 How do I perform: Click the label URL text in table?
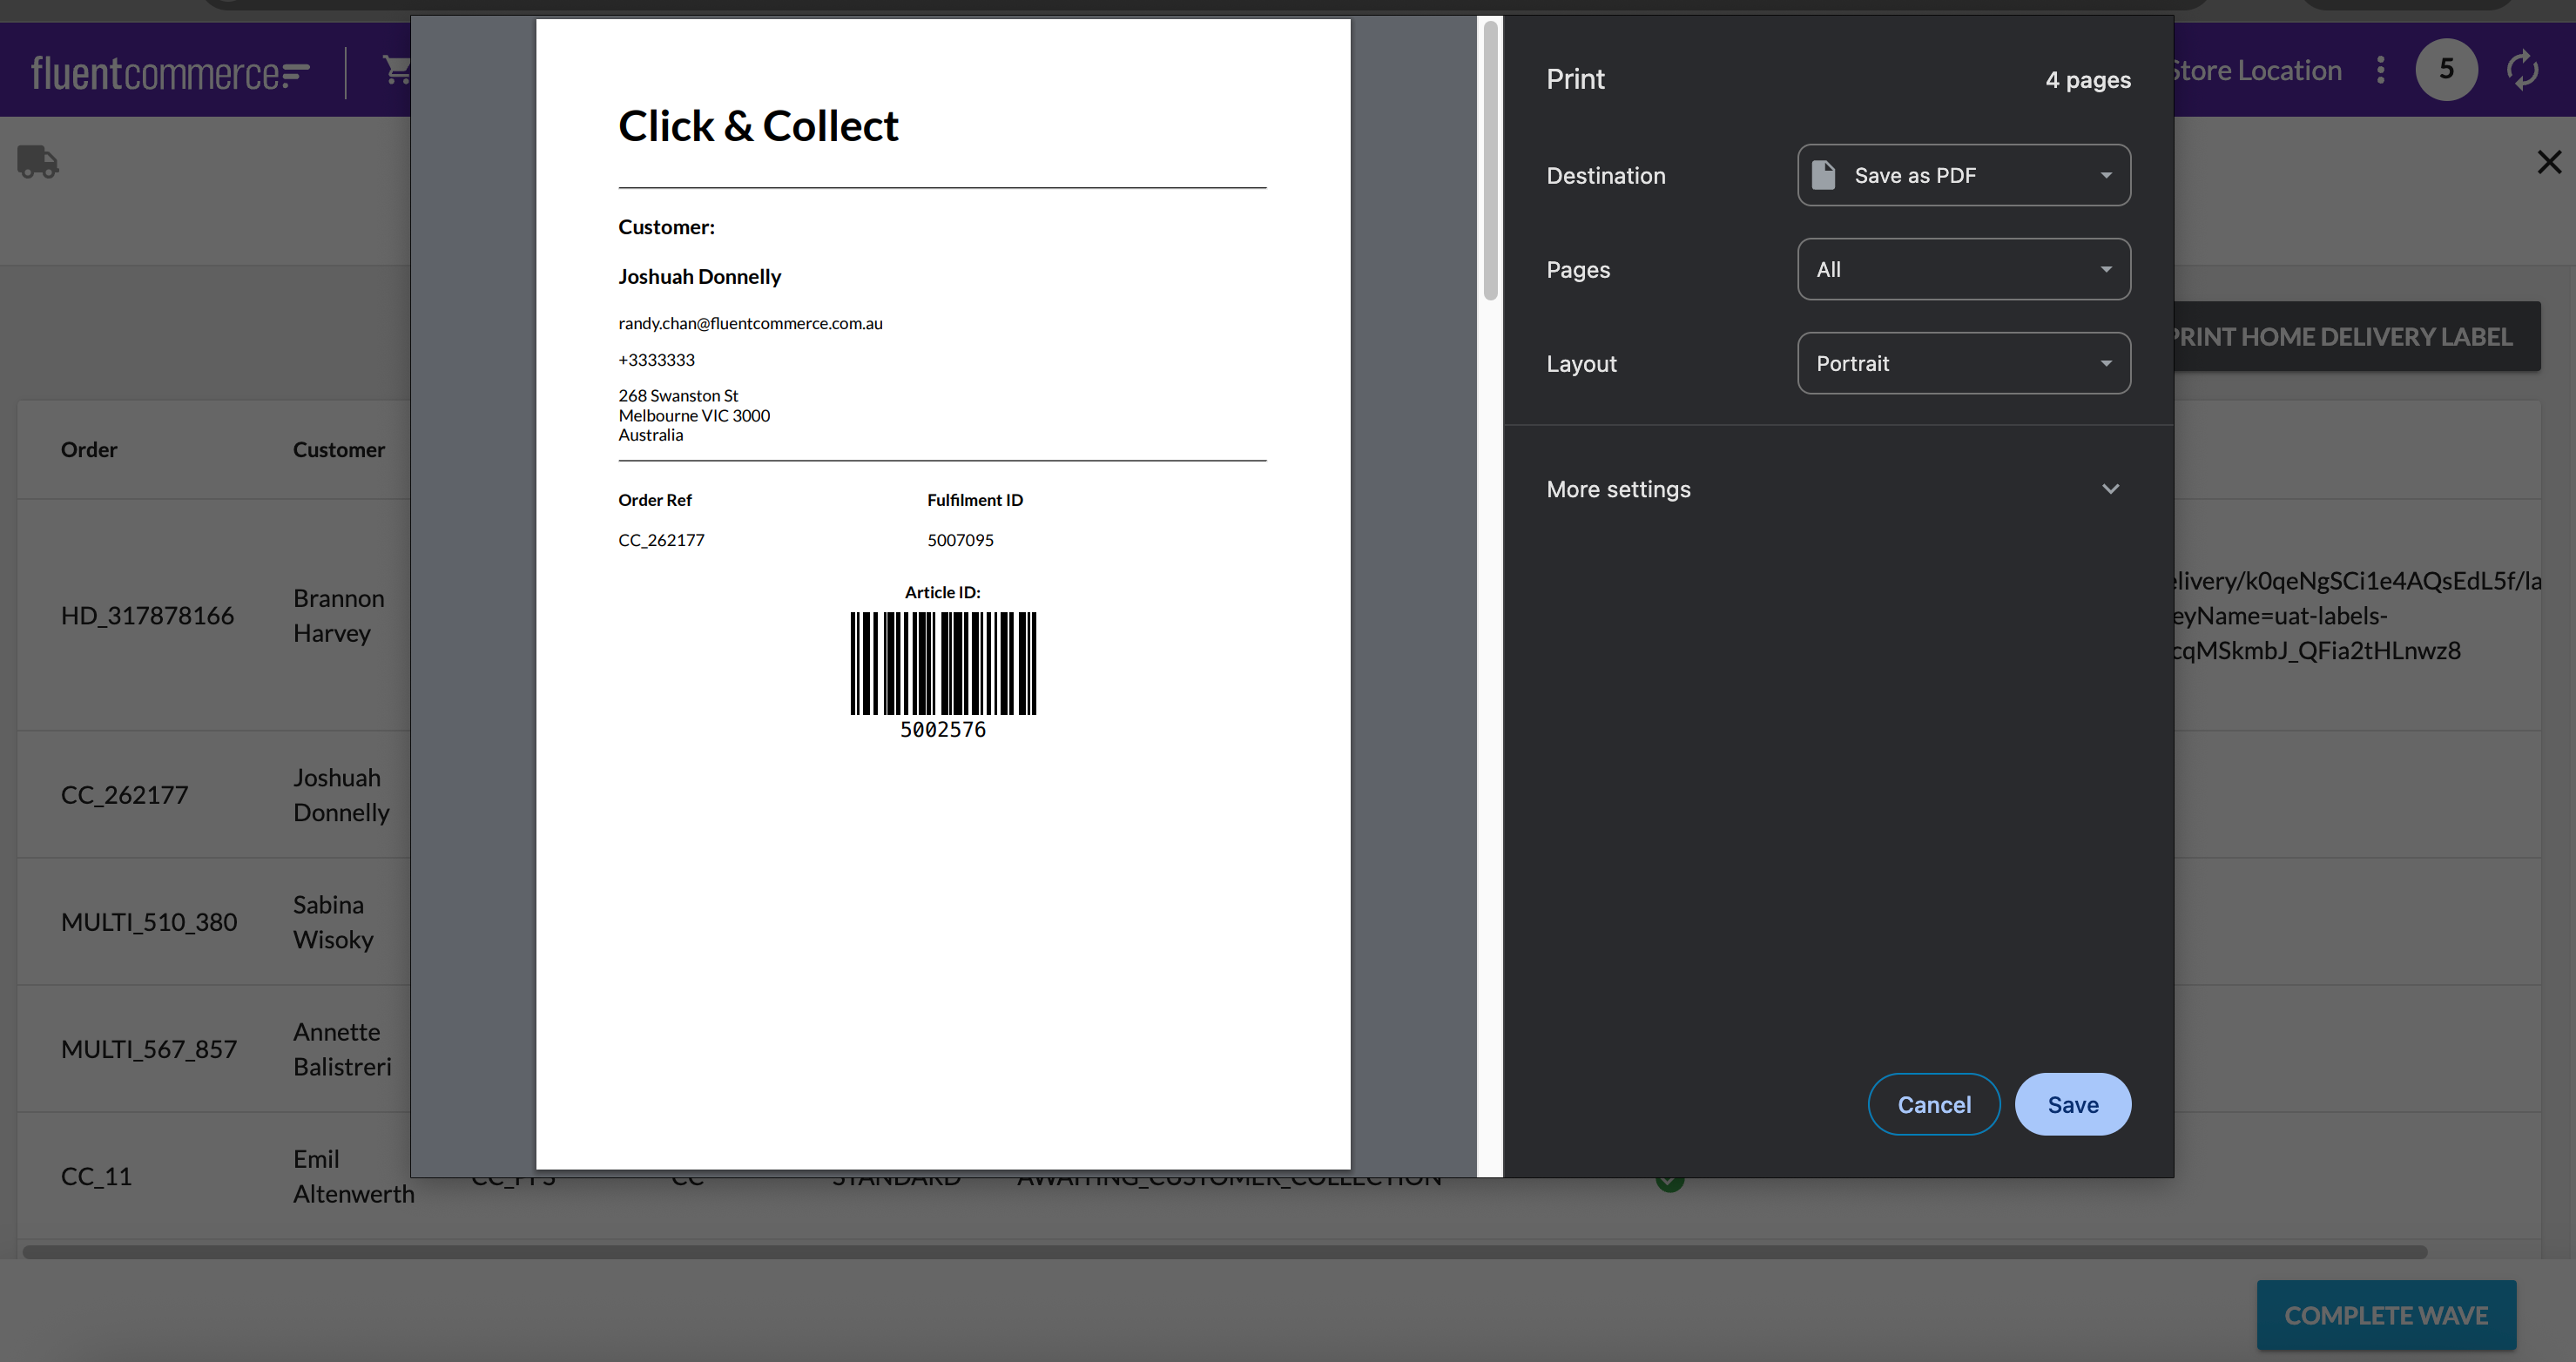tap(2357, 615)
